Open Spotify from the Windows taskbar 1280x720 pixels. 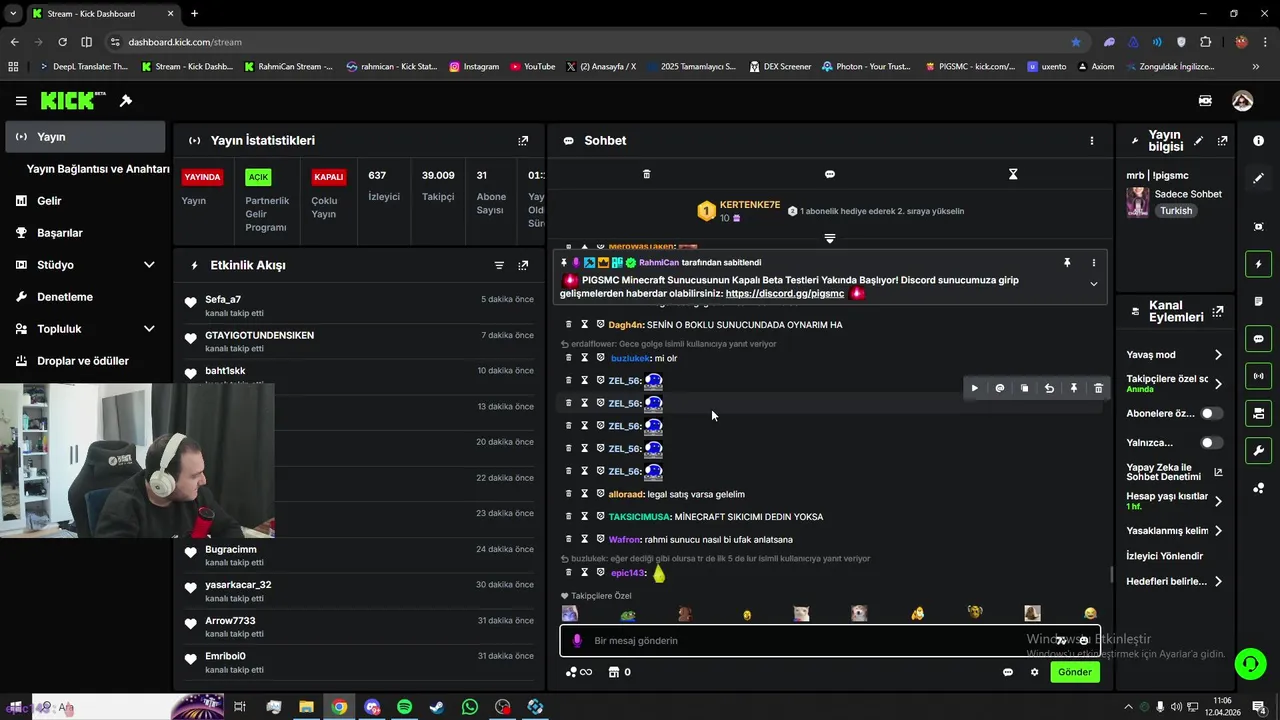[404, 707]
